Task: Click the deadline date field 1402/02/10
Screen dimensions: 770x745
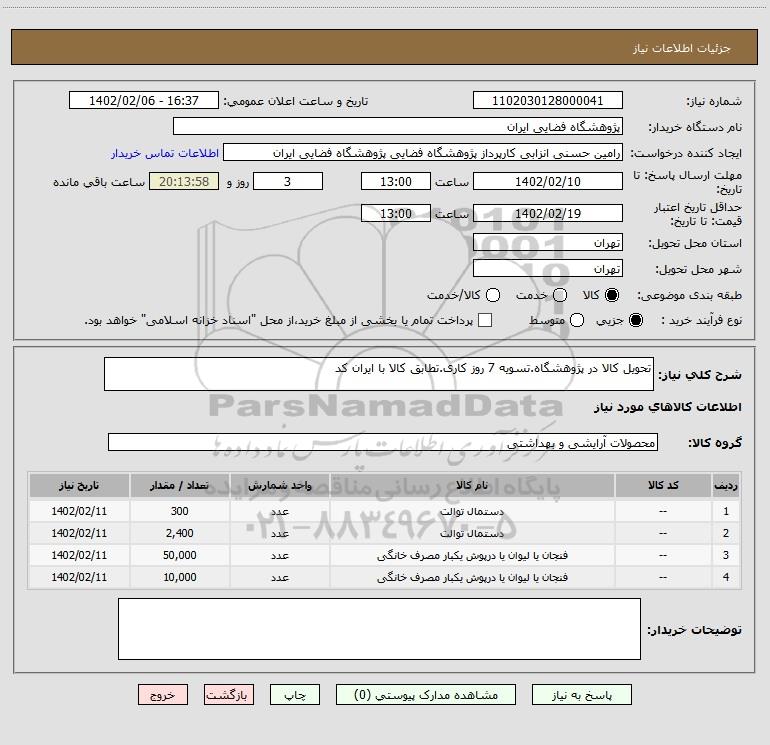Action: point(548,181)
